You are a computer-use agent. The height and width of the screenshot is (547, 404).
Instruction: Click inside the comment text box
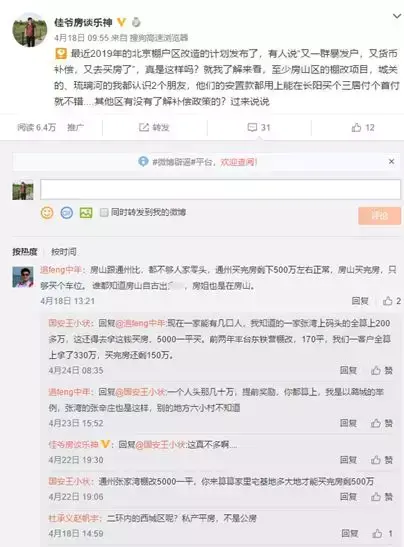(x=220, y=189)
